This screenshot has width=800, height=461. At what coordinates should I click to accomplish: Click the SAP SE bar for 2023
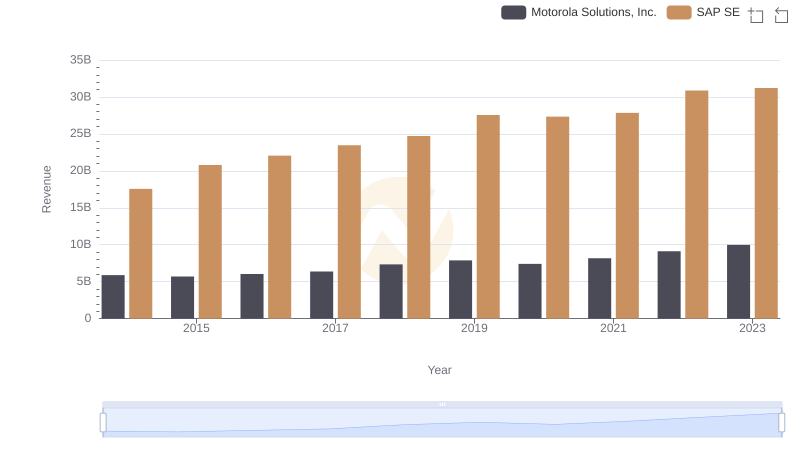pos(766,203)
